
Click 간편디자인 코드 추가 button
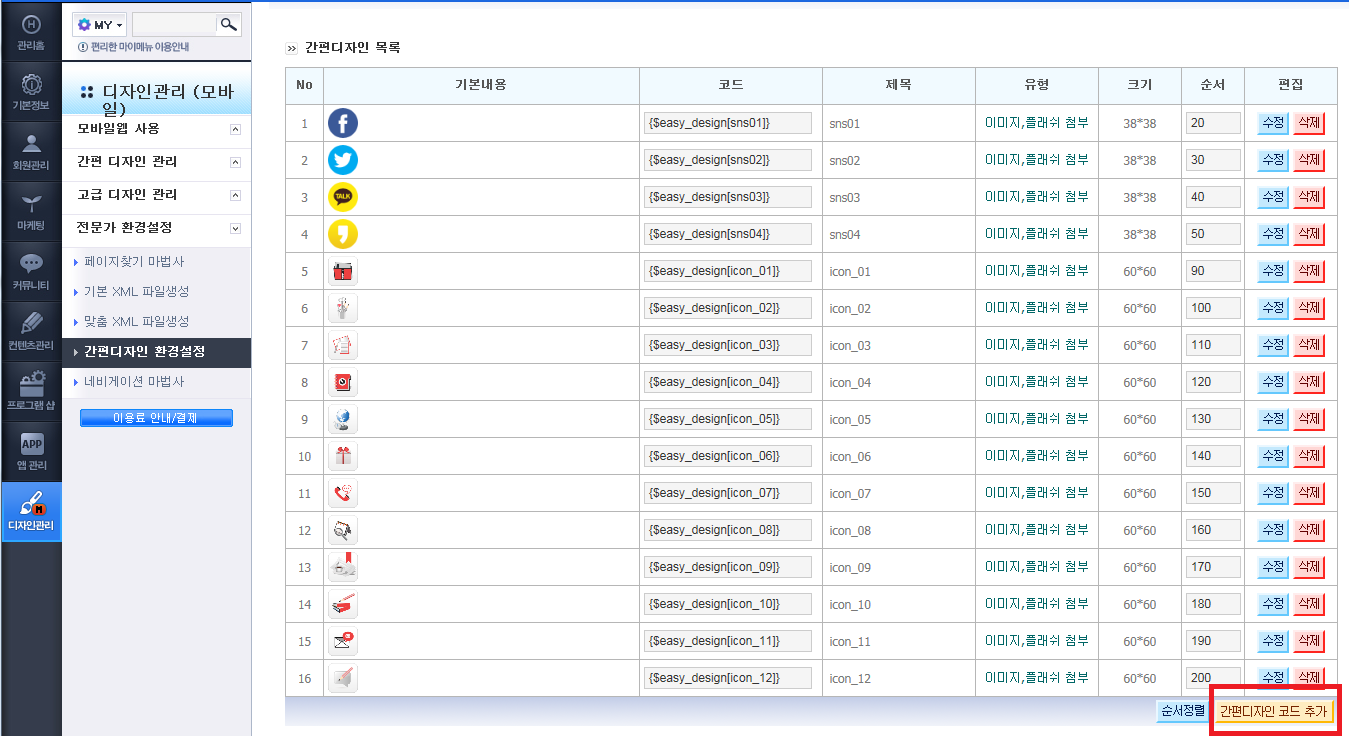coord(1273,711)
